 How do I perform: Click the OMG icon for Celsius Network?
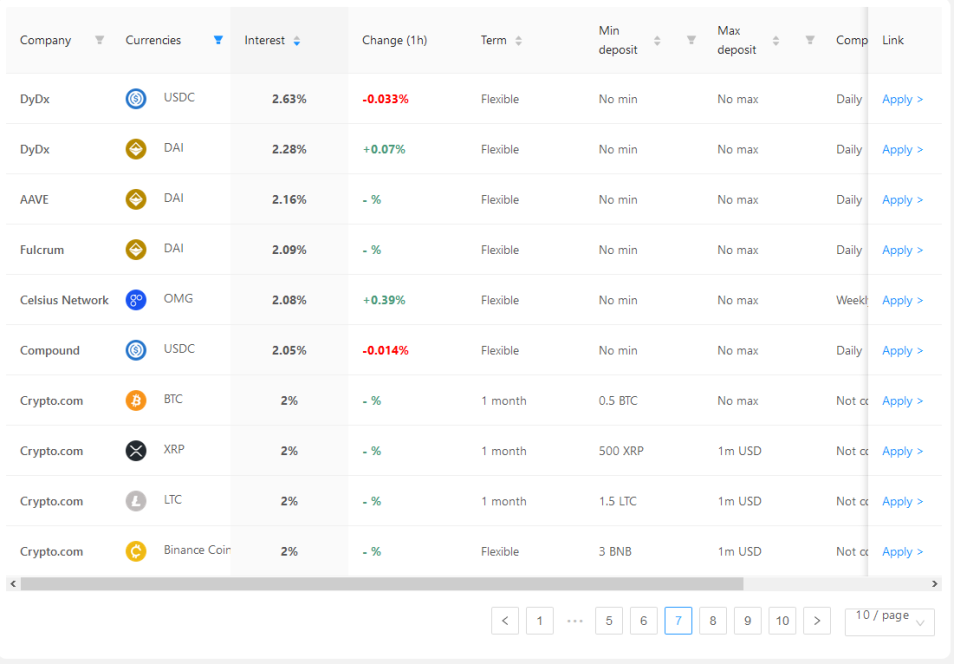(x=136, y=300)
